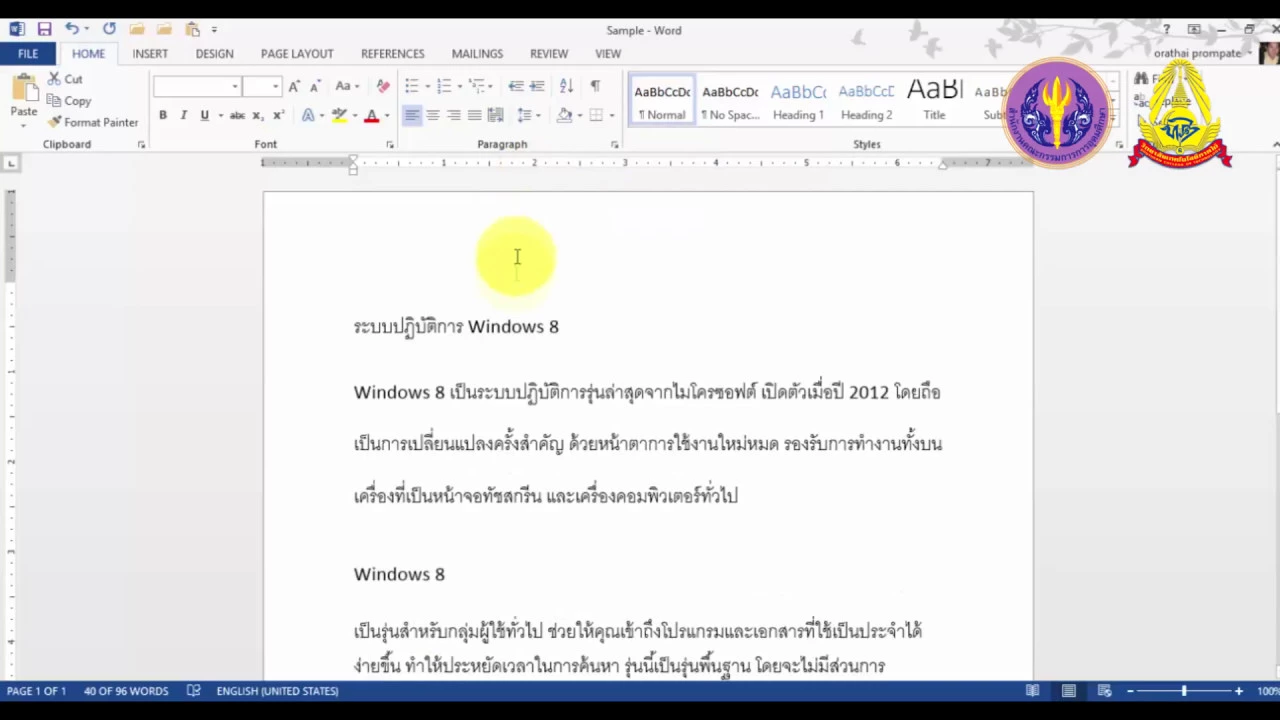Apply the Title style
Viewport: 1280px width, 720px height.
[x=934, y=102]
